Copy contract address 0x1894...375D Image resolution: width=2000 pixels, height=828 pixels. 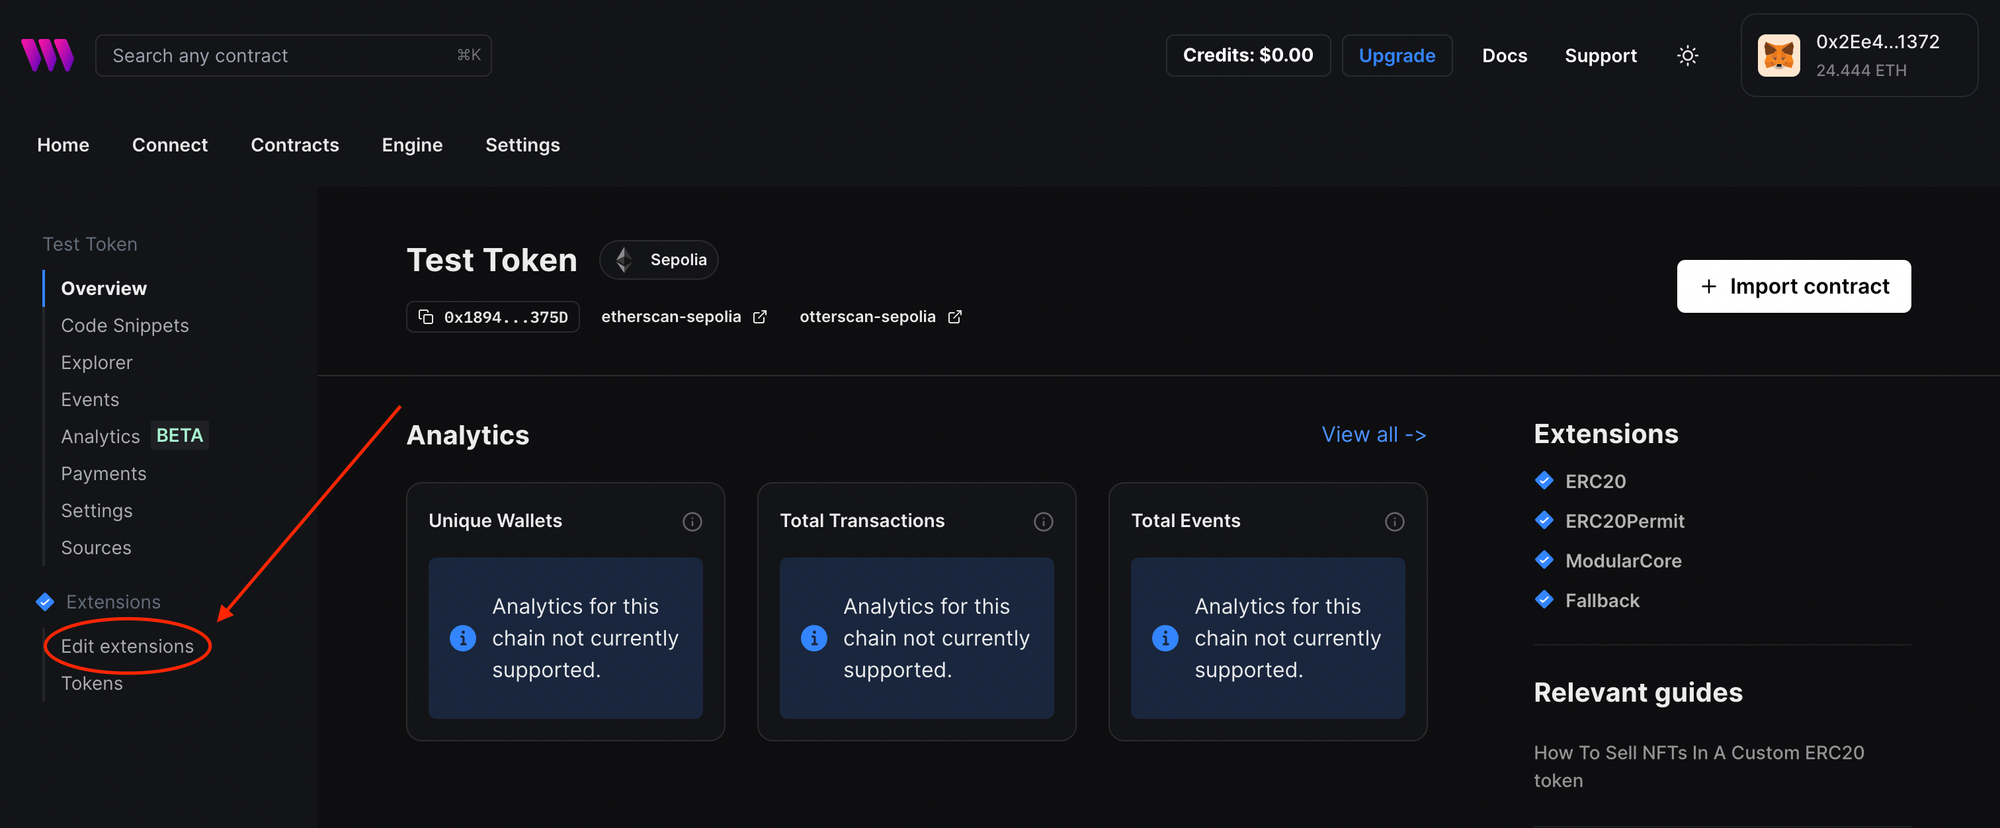pos(493,317)
